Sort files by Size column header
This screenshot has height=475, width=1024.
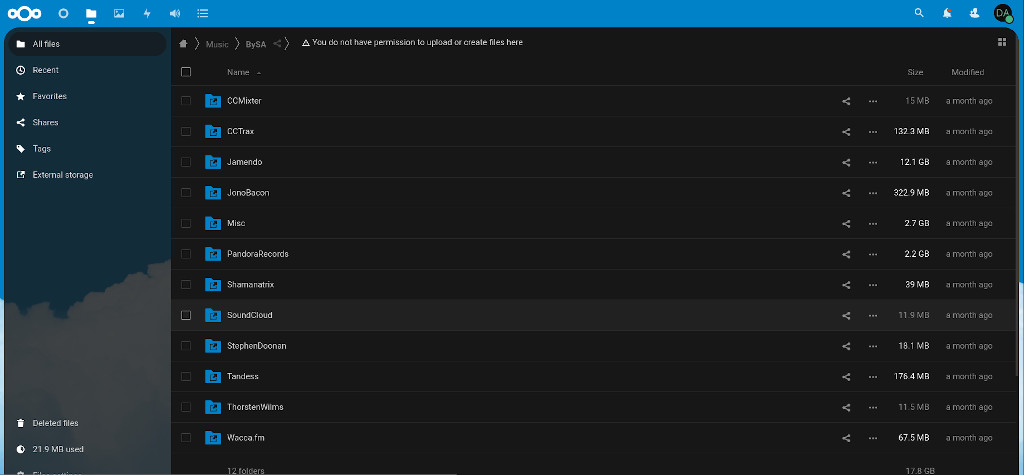(x=915, y=72)
